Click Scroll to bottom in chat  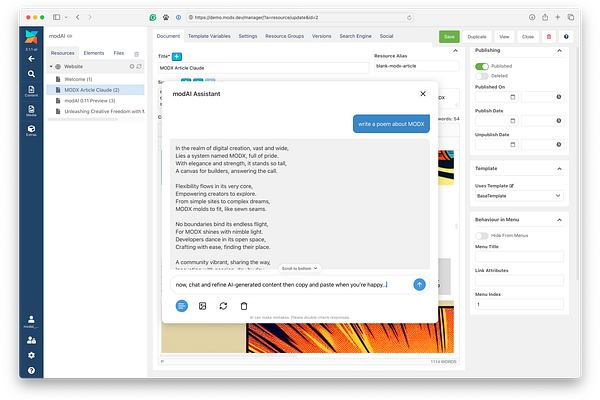tap(300, 268)
